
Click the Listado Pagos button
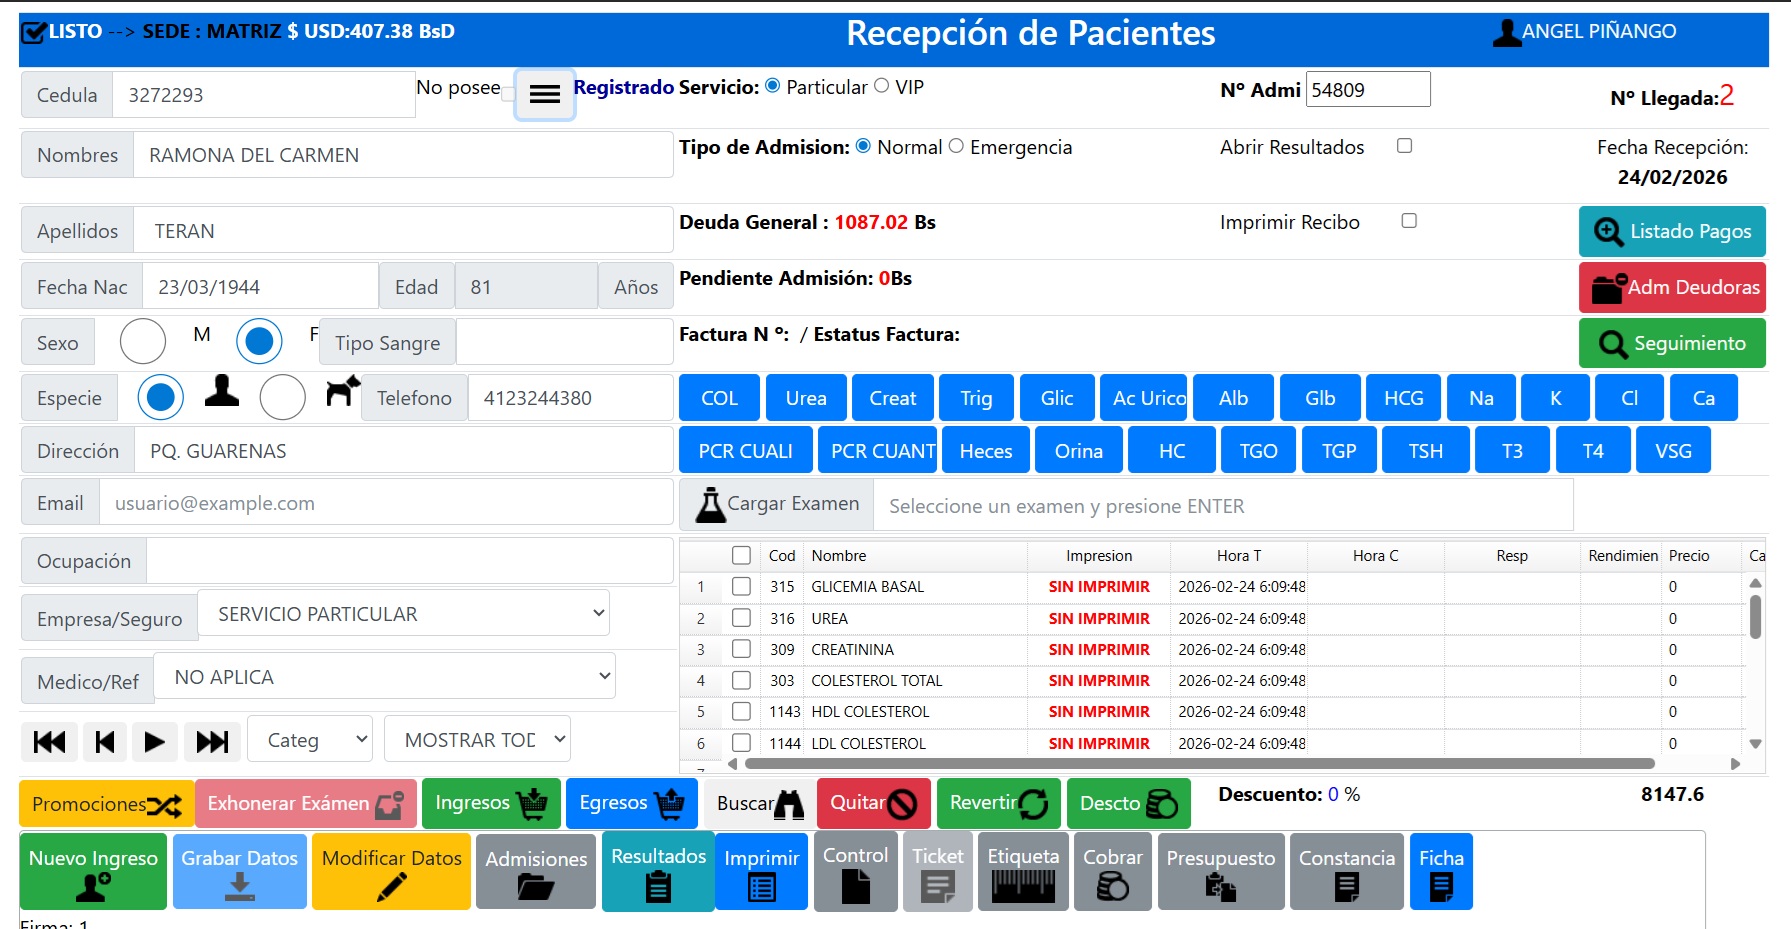tap(1671, 231)
